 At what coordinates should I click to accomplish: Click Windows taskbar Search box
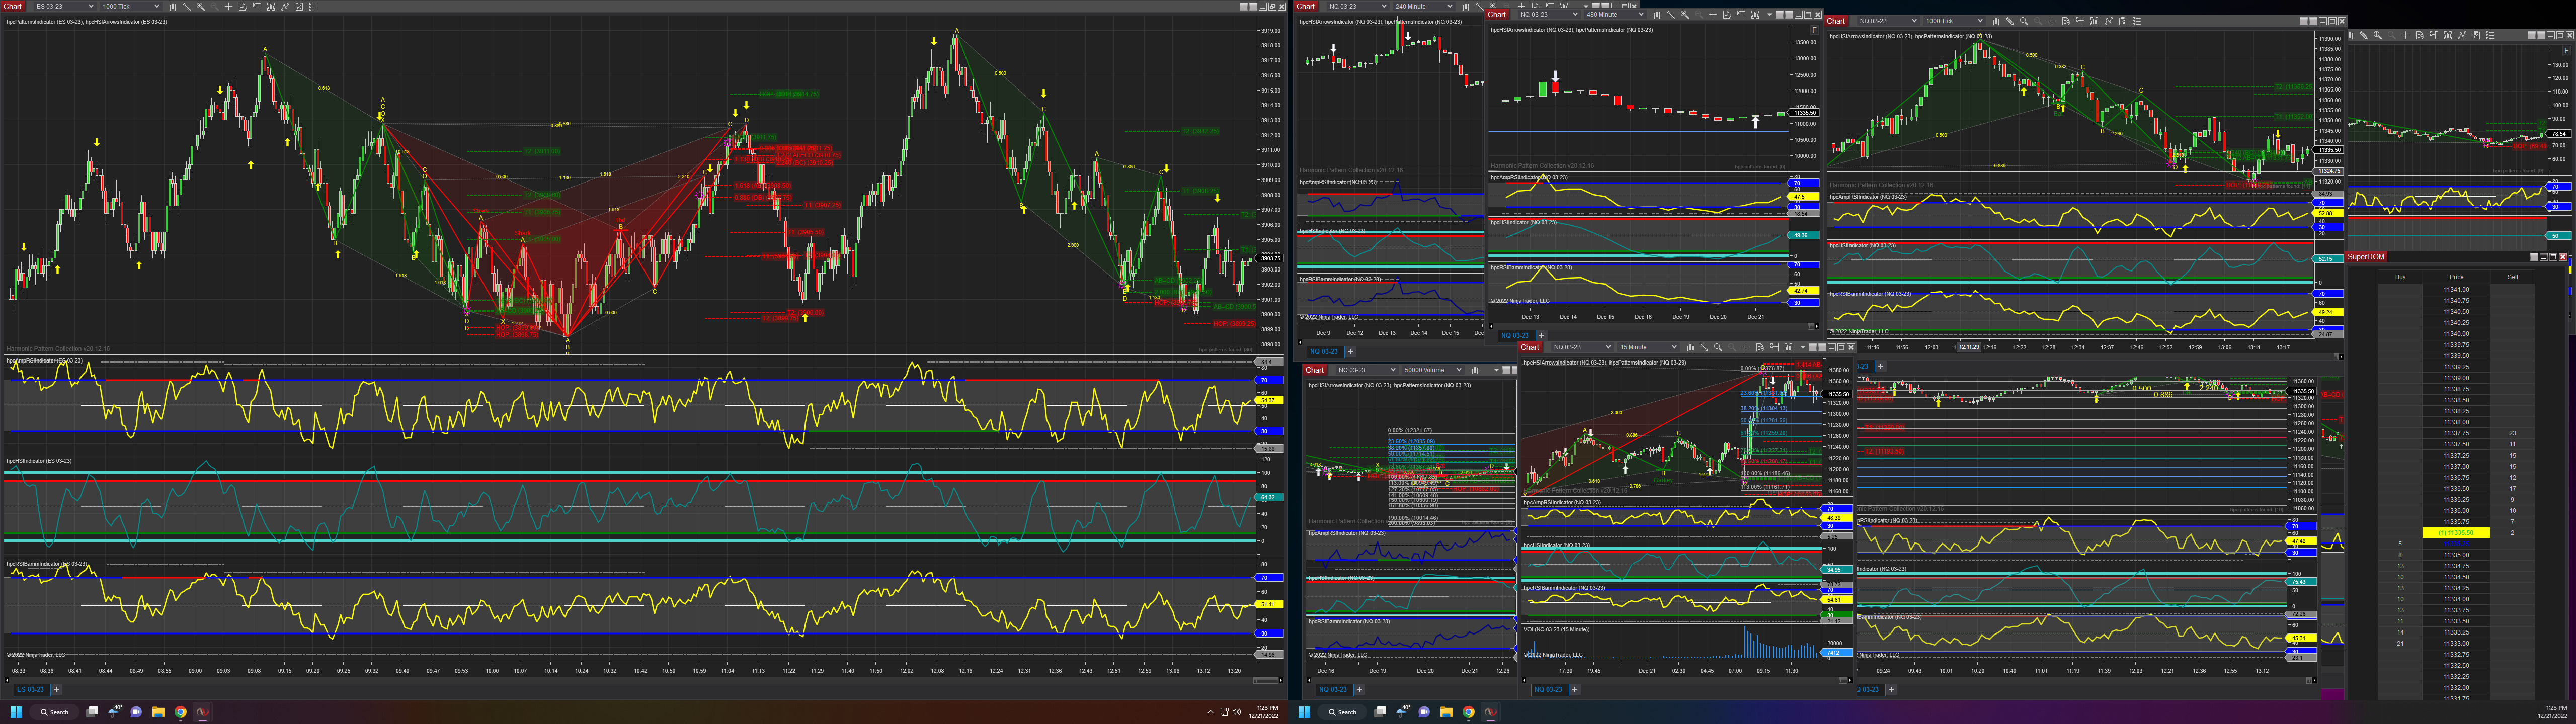[55, 712]
